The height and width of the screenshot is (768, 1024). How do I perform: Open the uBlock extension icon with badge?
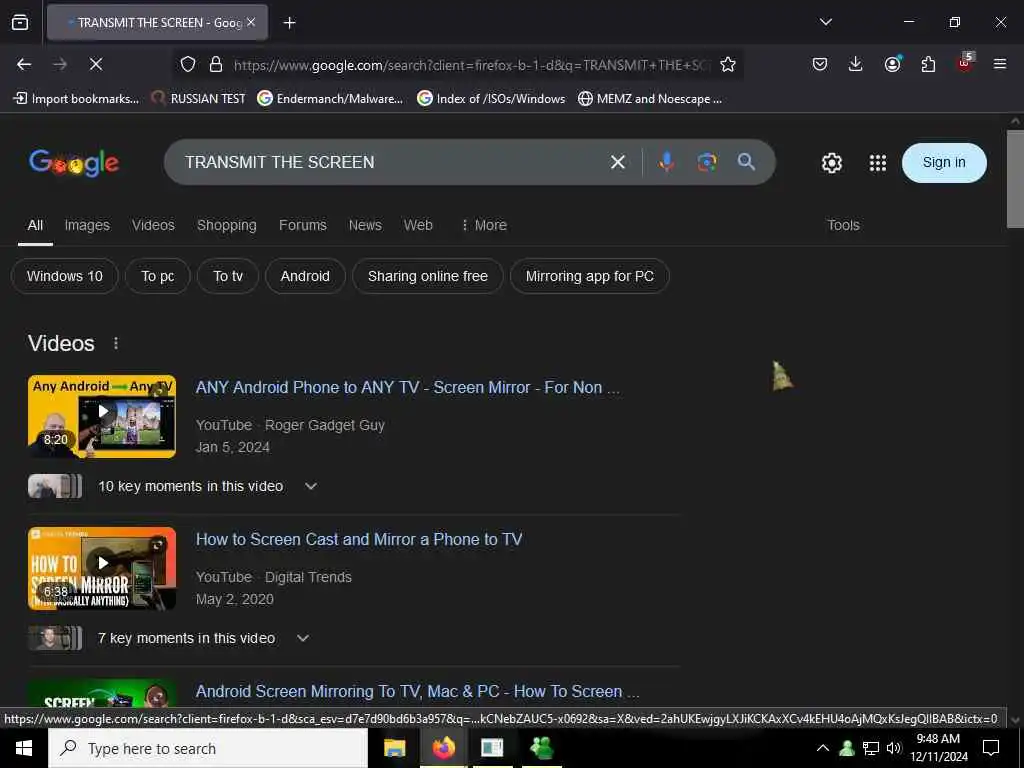(x=965, y=63)
